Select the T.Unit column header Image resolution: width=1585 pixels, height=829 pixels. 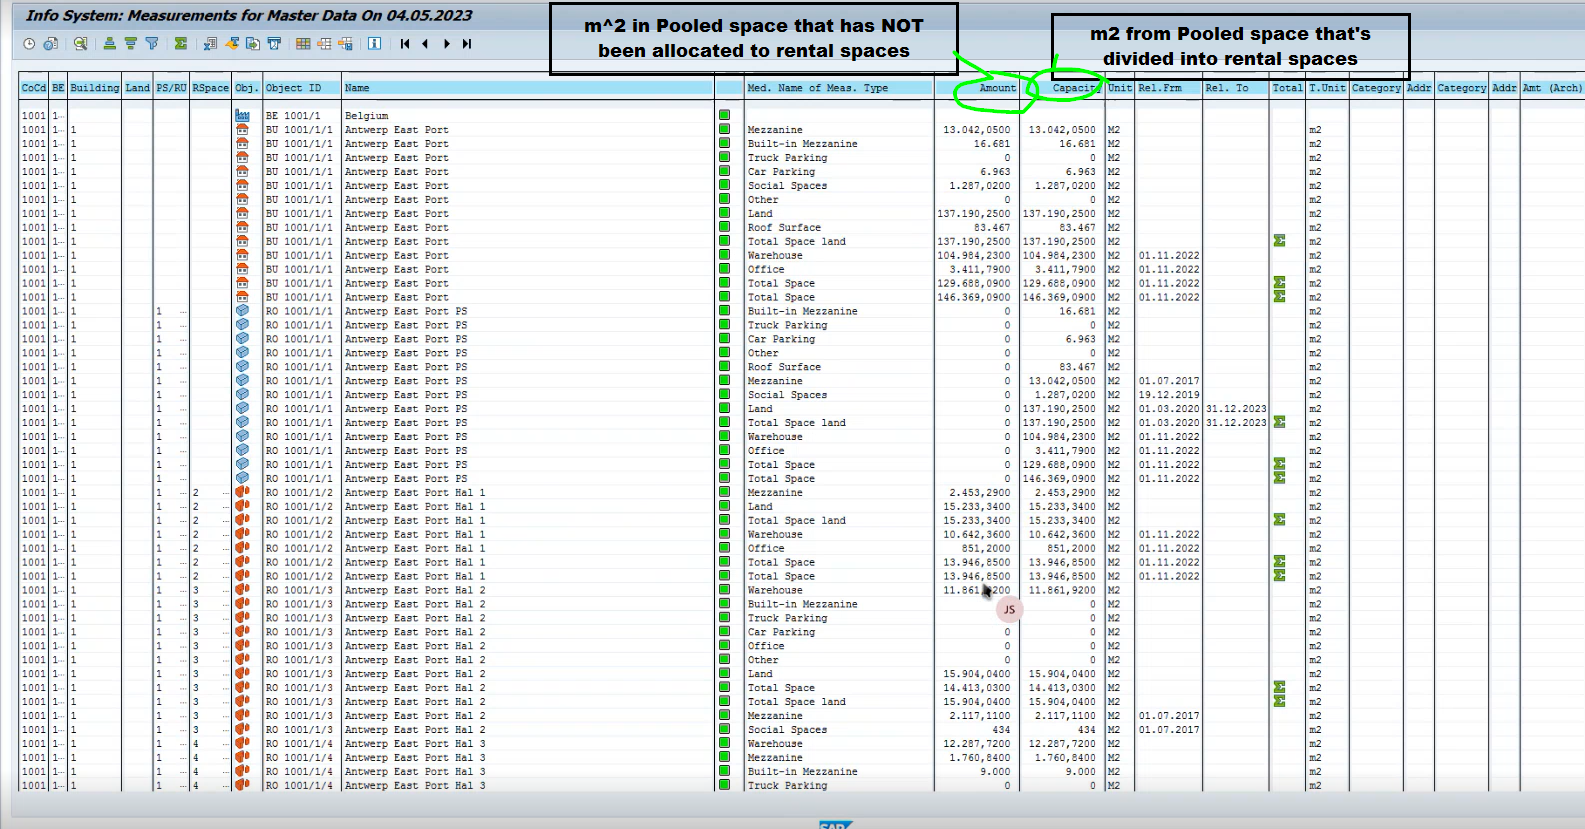click(x=1327, y=88)
